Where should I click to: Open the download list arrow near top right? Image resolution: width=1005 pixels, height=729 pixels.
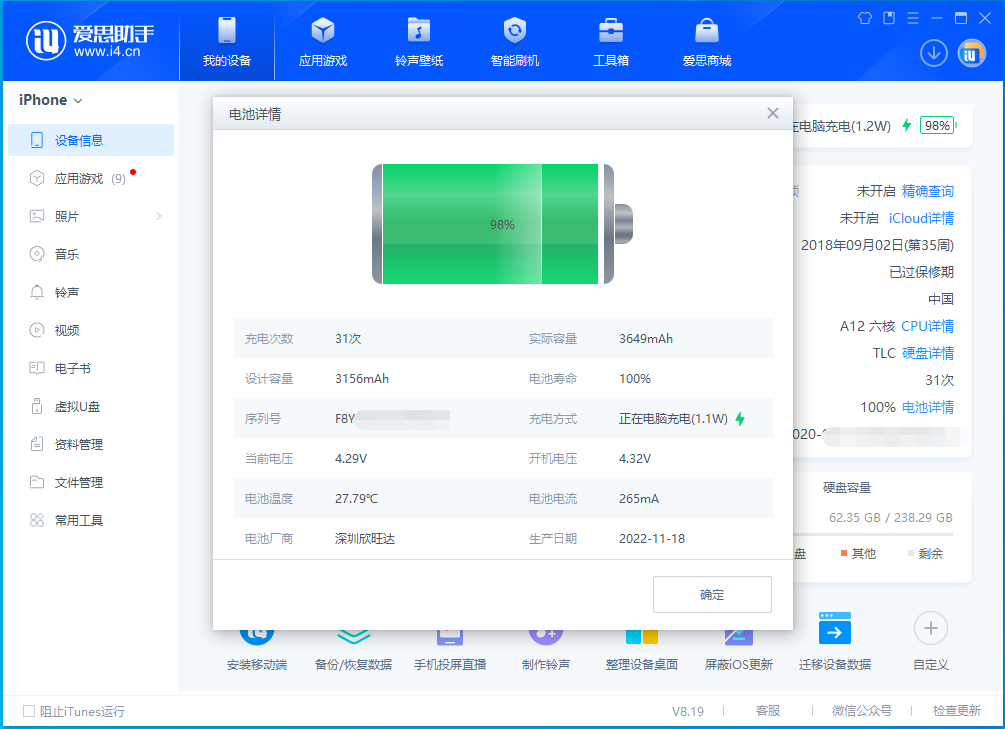tap(933, 53)
